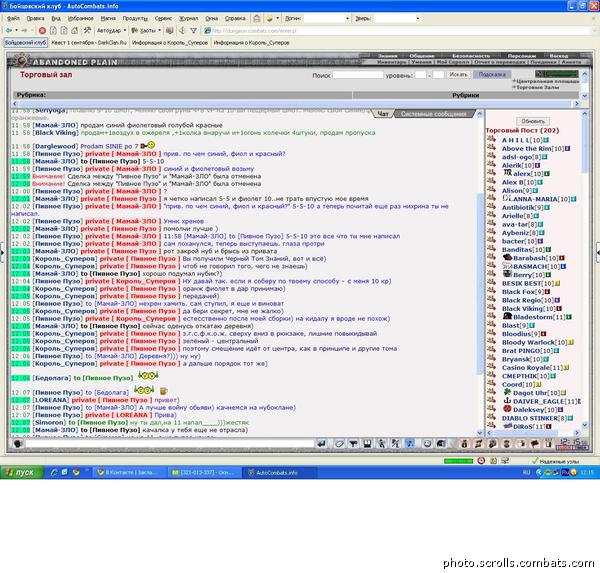Go to Центральная площадь link
600x573 pixels.
tap(548, 81)
